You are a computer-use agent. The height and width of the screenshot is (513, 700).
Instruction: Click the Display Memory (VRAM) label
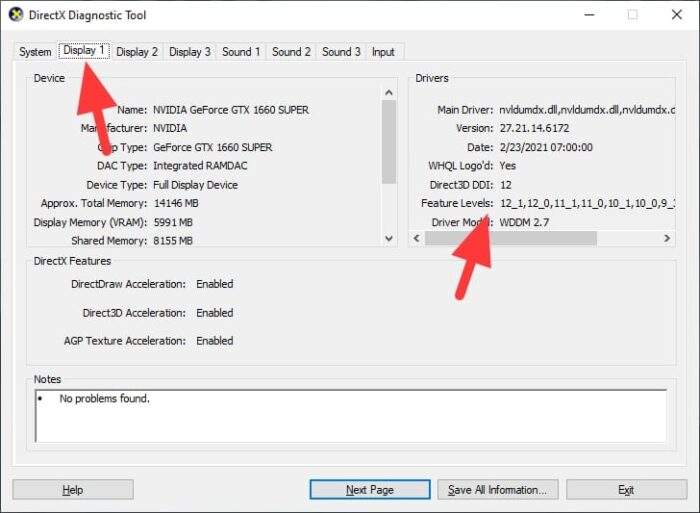(x=90, y=222)
